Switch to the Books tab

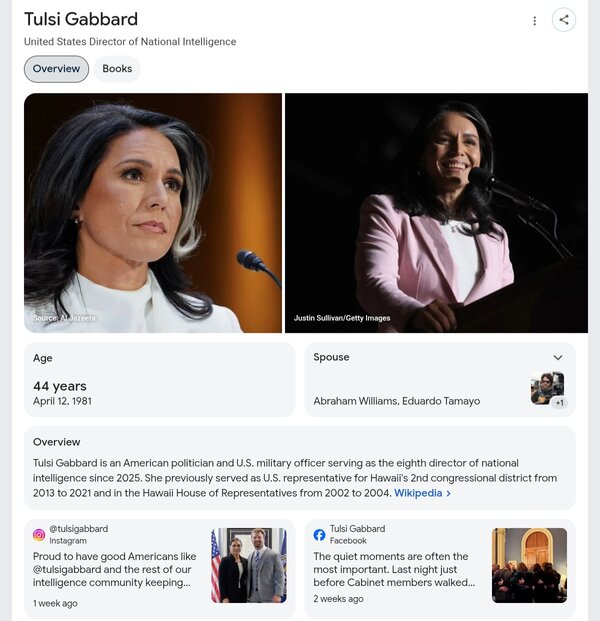[117, 69]
